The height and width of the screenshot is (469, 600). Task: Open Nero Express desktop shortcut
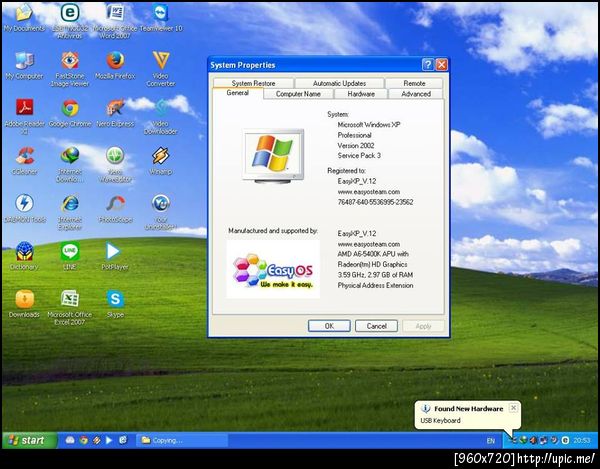(x=115, y=113)
